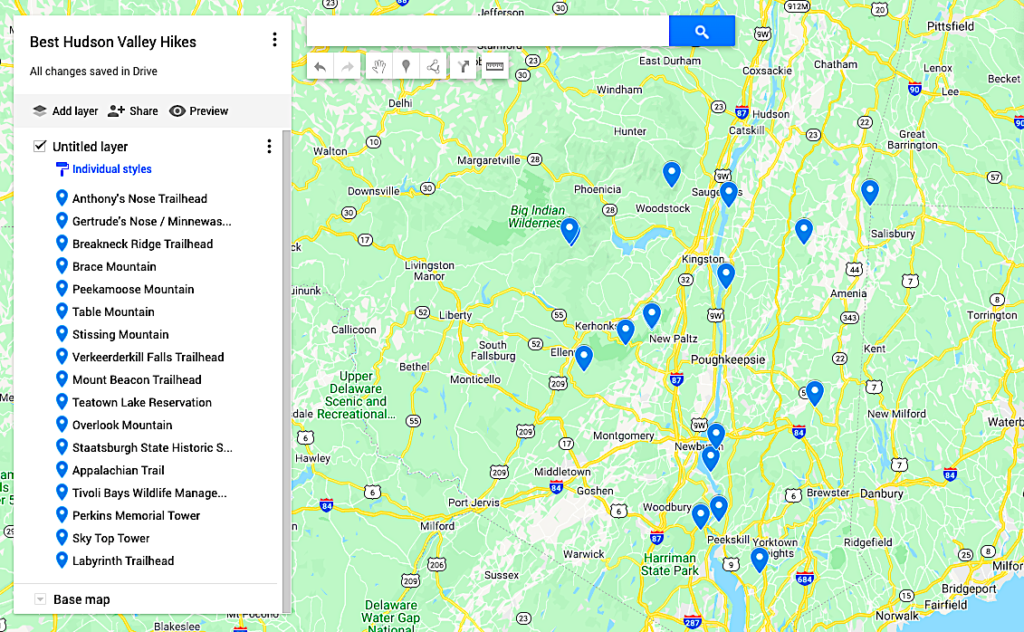The height and width of the screenshot is (632, 1024).
Task: Select Verkeerderkill Falls Trailhead entry
Action: [150, 357]
